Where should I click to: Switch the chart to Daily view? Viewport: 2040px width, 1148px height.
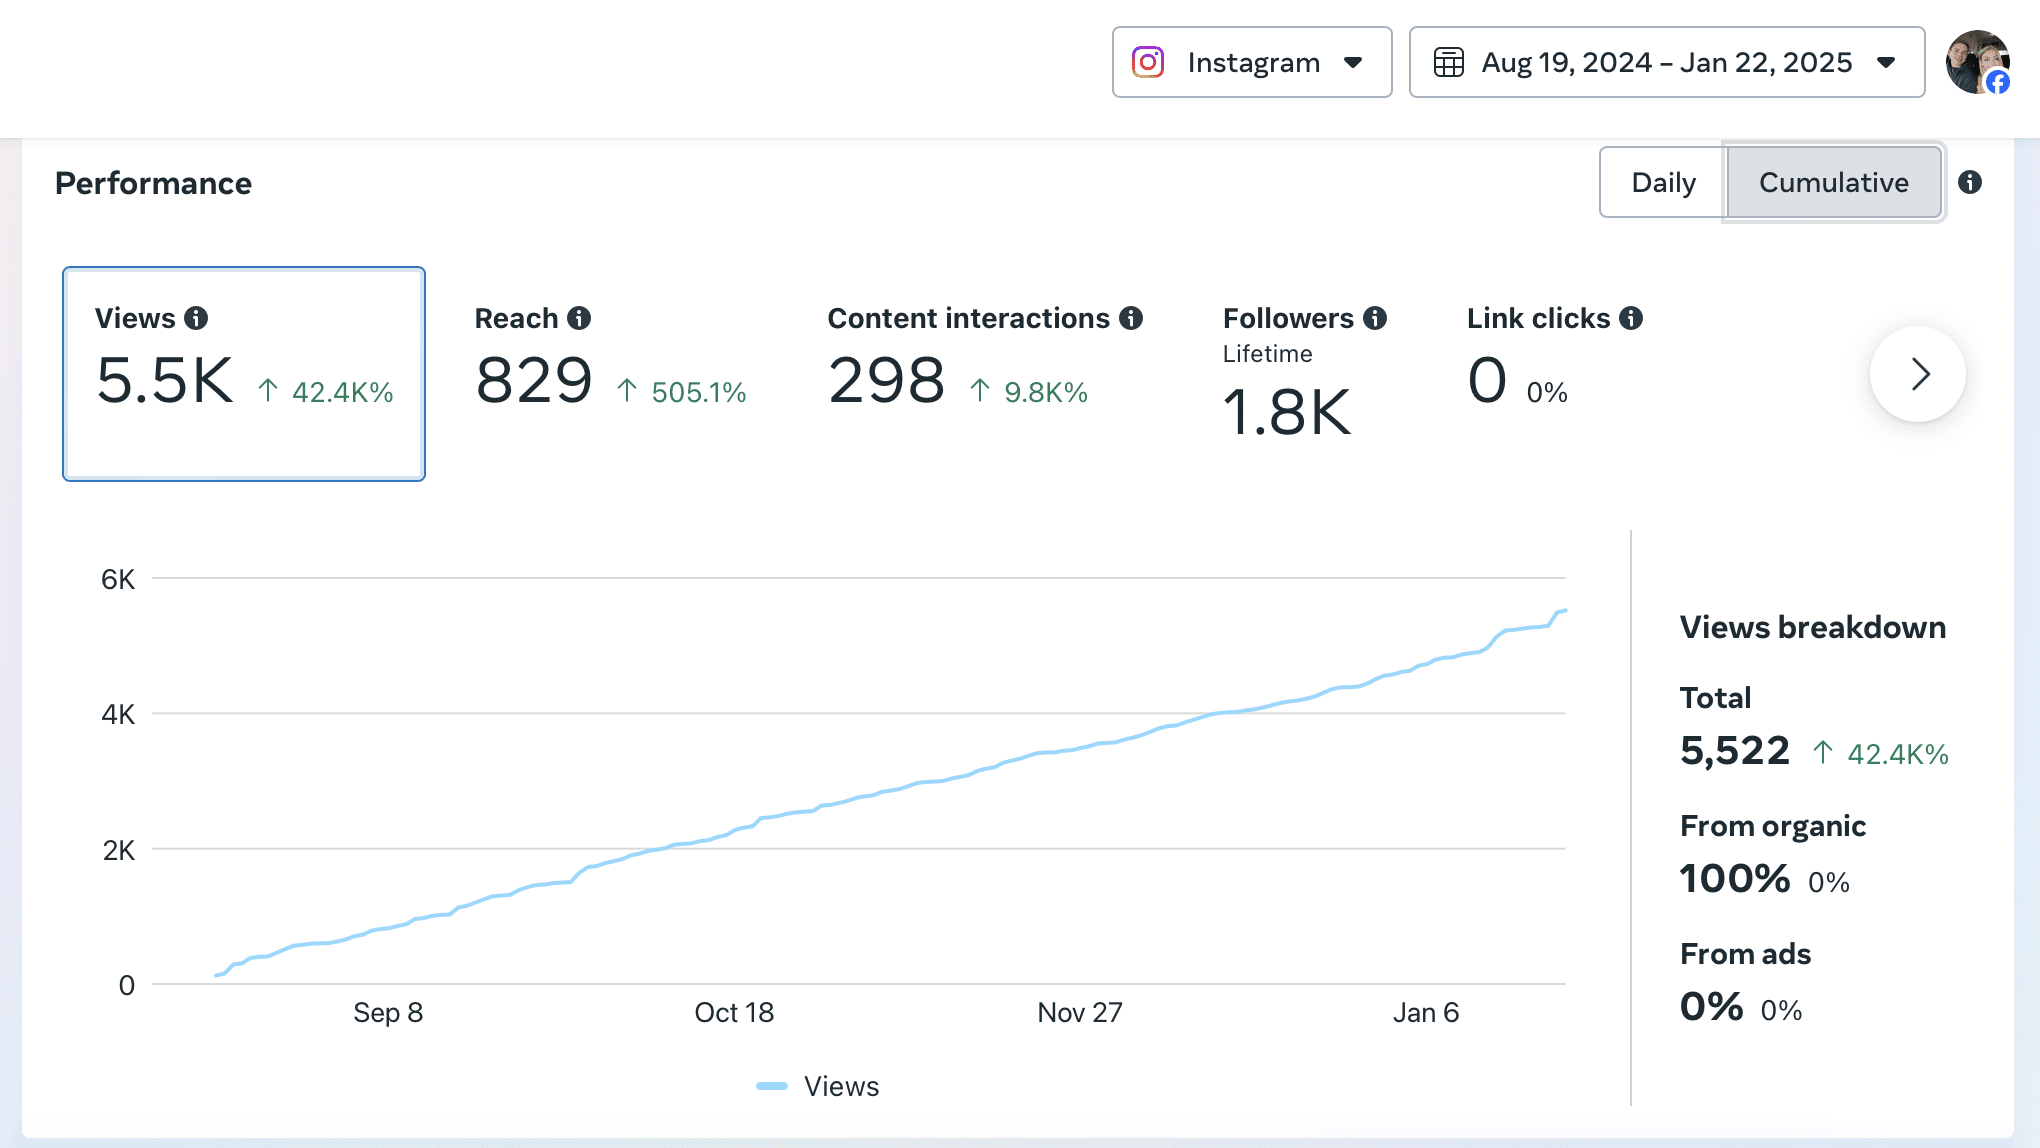pyautogui.click(x=1663, y=182)
